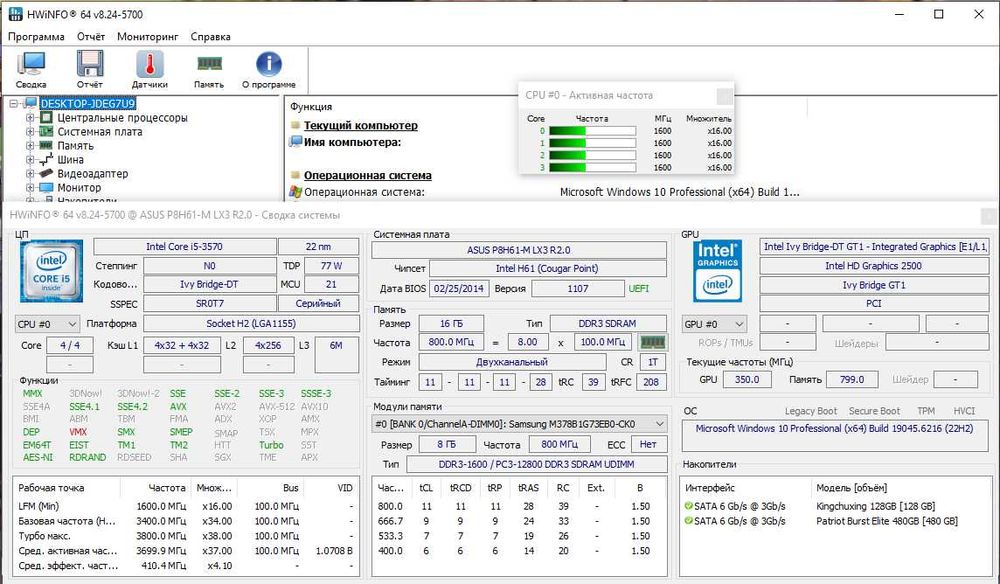Click Patriot Burst Elite 480GB drive entry
The width and height of the screenshot is (1000, 584).
click(886, 521)
